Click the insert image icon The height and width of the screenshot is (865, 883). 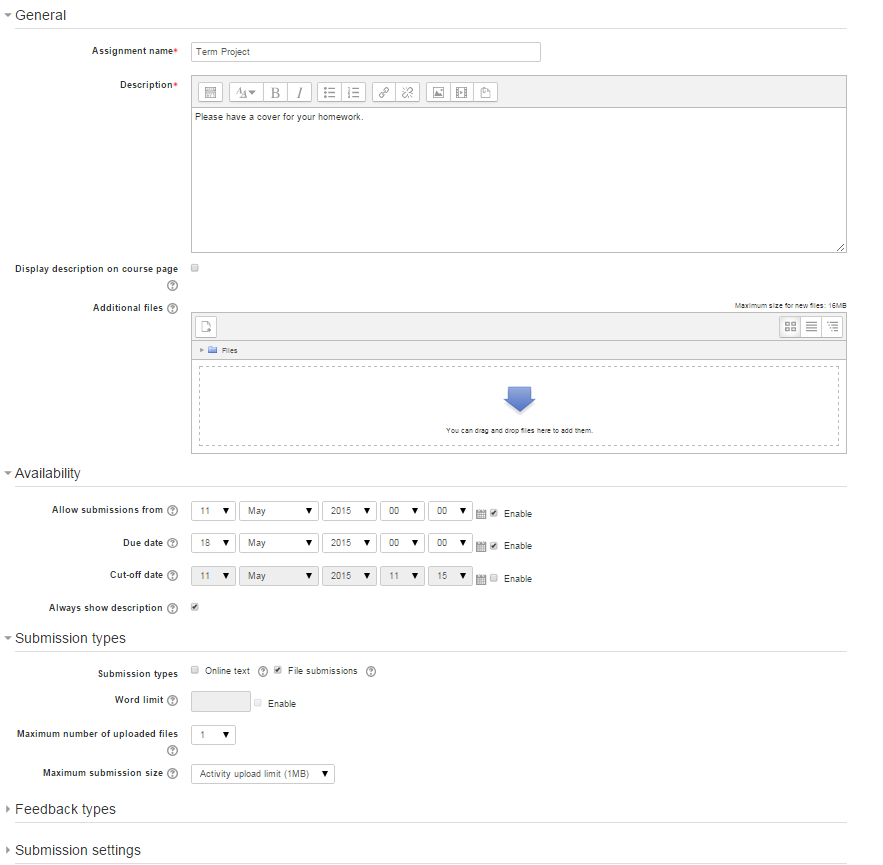point(437,92)
